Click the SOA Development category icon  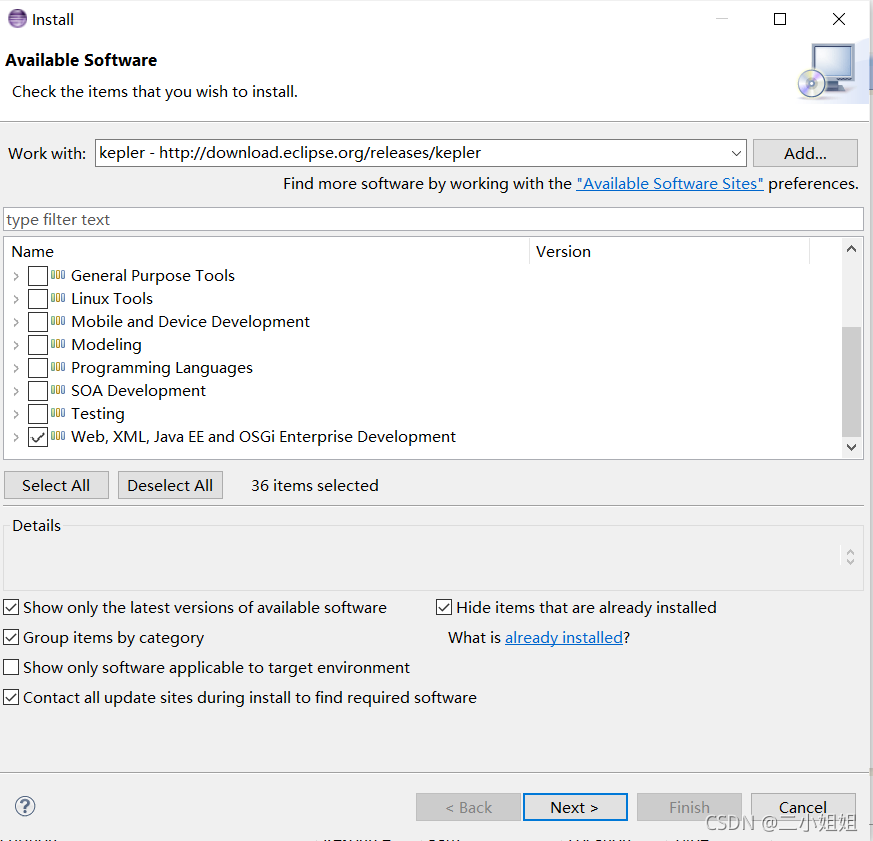58,390
